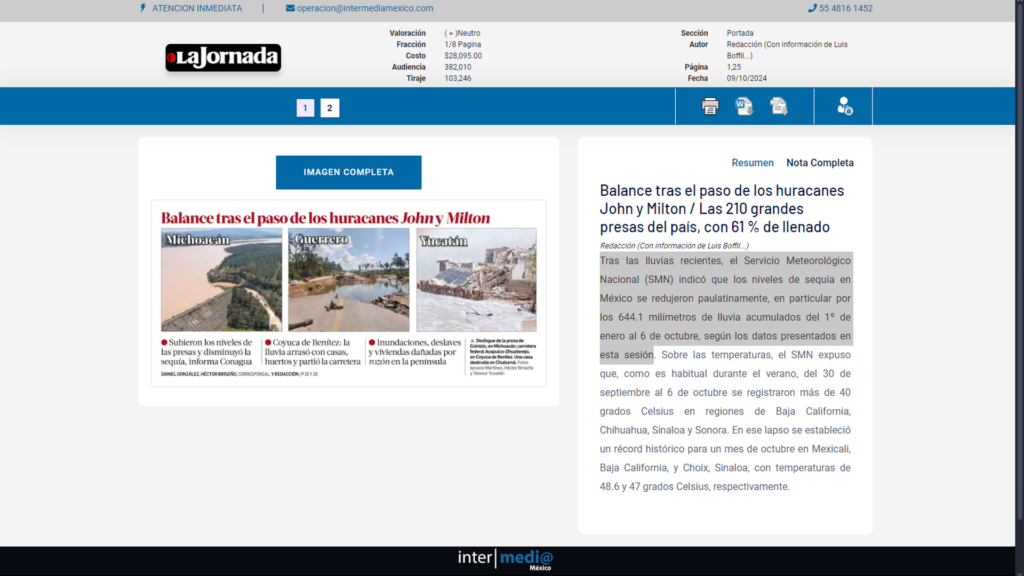Open ATENCION INMEDIATA link

click(x=197, y=8)
